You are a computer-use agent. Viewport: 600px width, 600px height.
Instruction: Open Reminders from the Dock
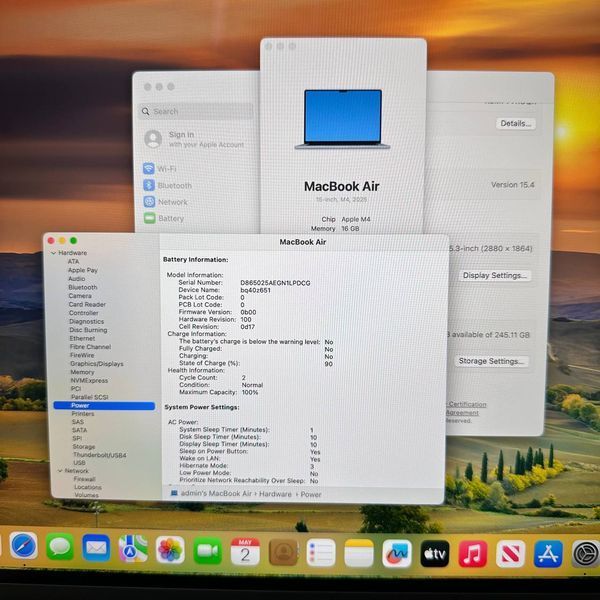point(321,553)
